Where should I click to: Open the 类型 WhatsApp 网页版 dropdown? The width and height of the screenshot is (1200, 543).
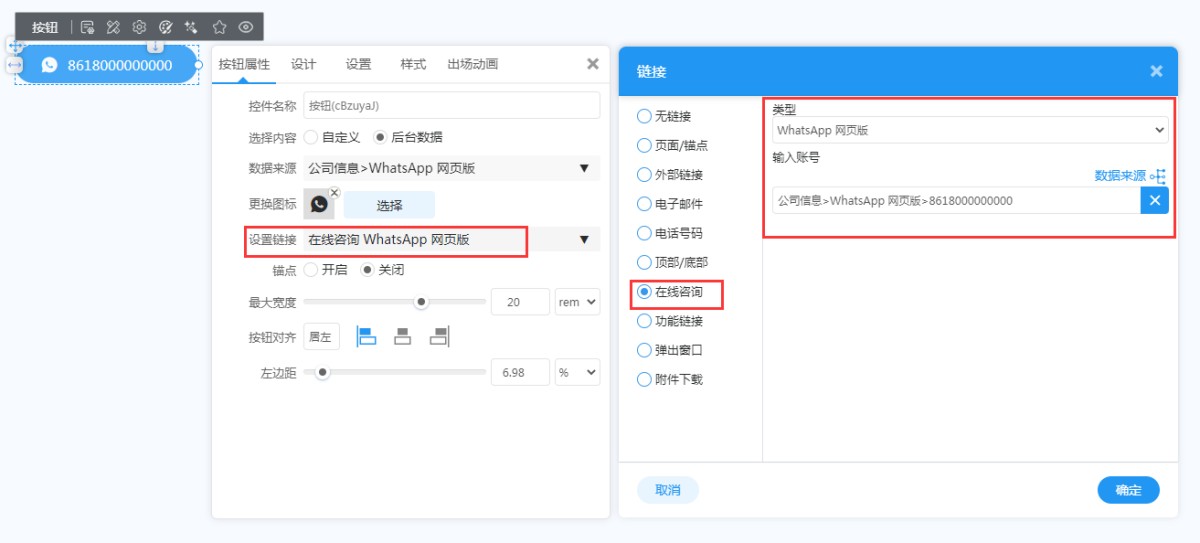click(x=969, y=130)
